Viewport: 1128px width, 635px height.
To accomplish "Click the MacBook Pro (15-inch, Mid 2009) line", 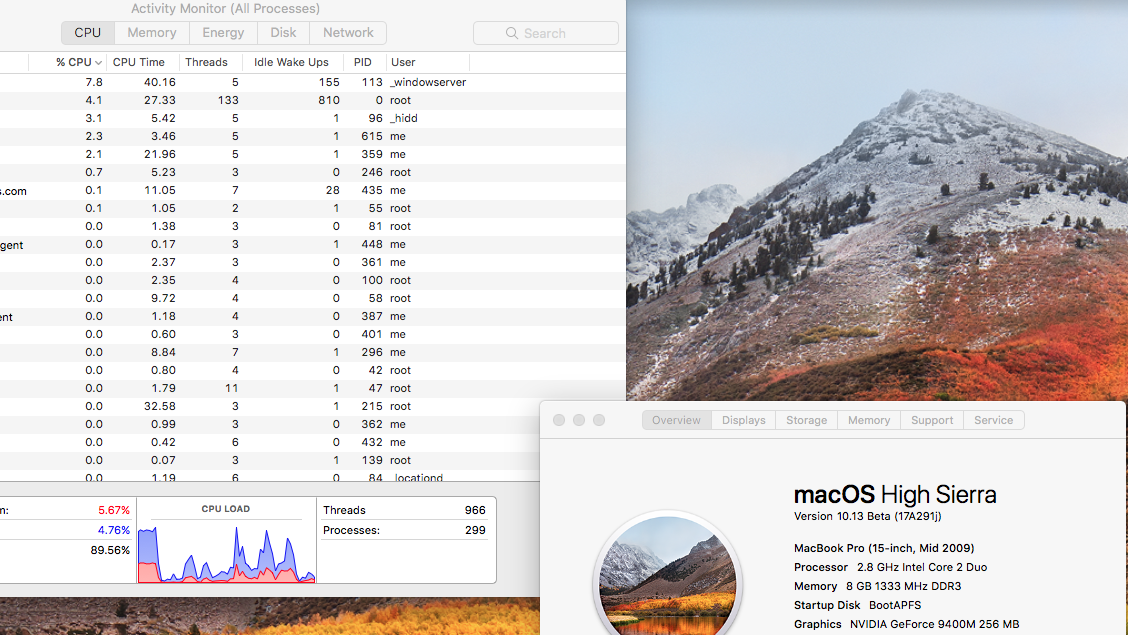I will (884, 548).
